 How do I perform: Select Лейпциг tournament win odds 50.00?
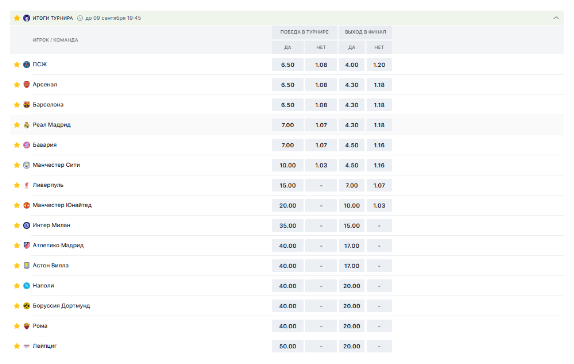click(x=287, y=346)
